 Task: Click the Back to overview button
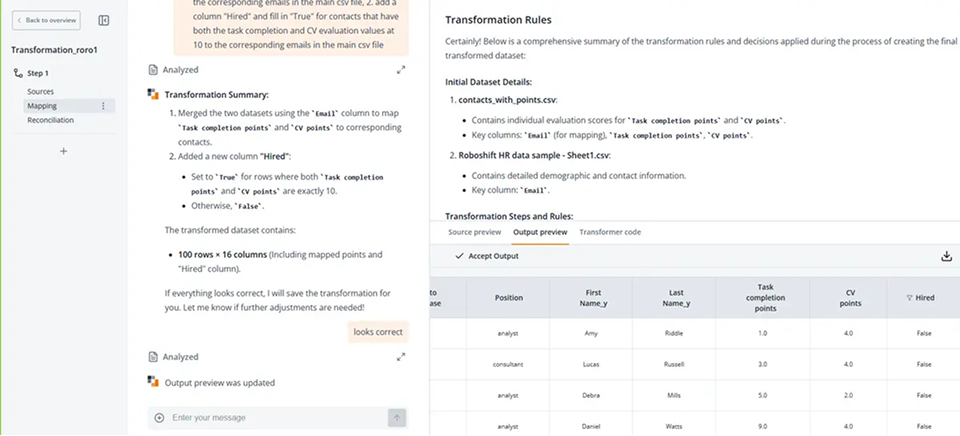pyautogui.click(x=48, y=20)
